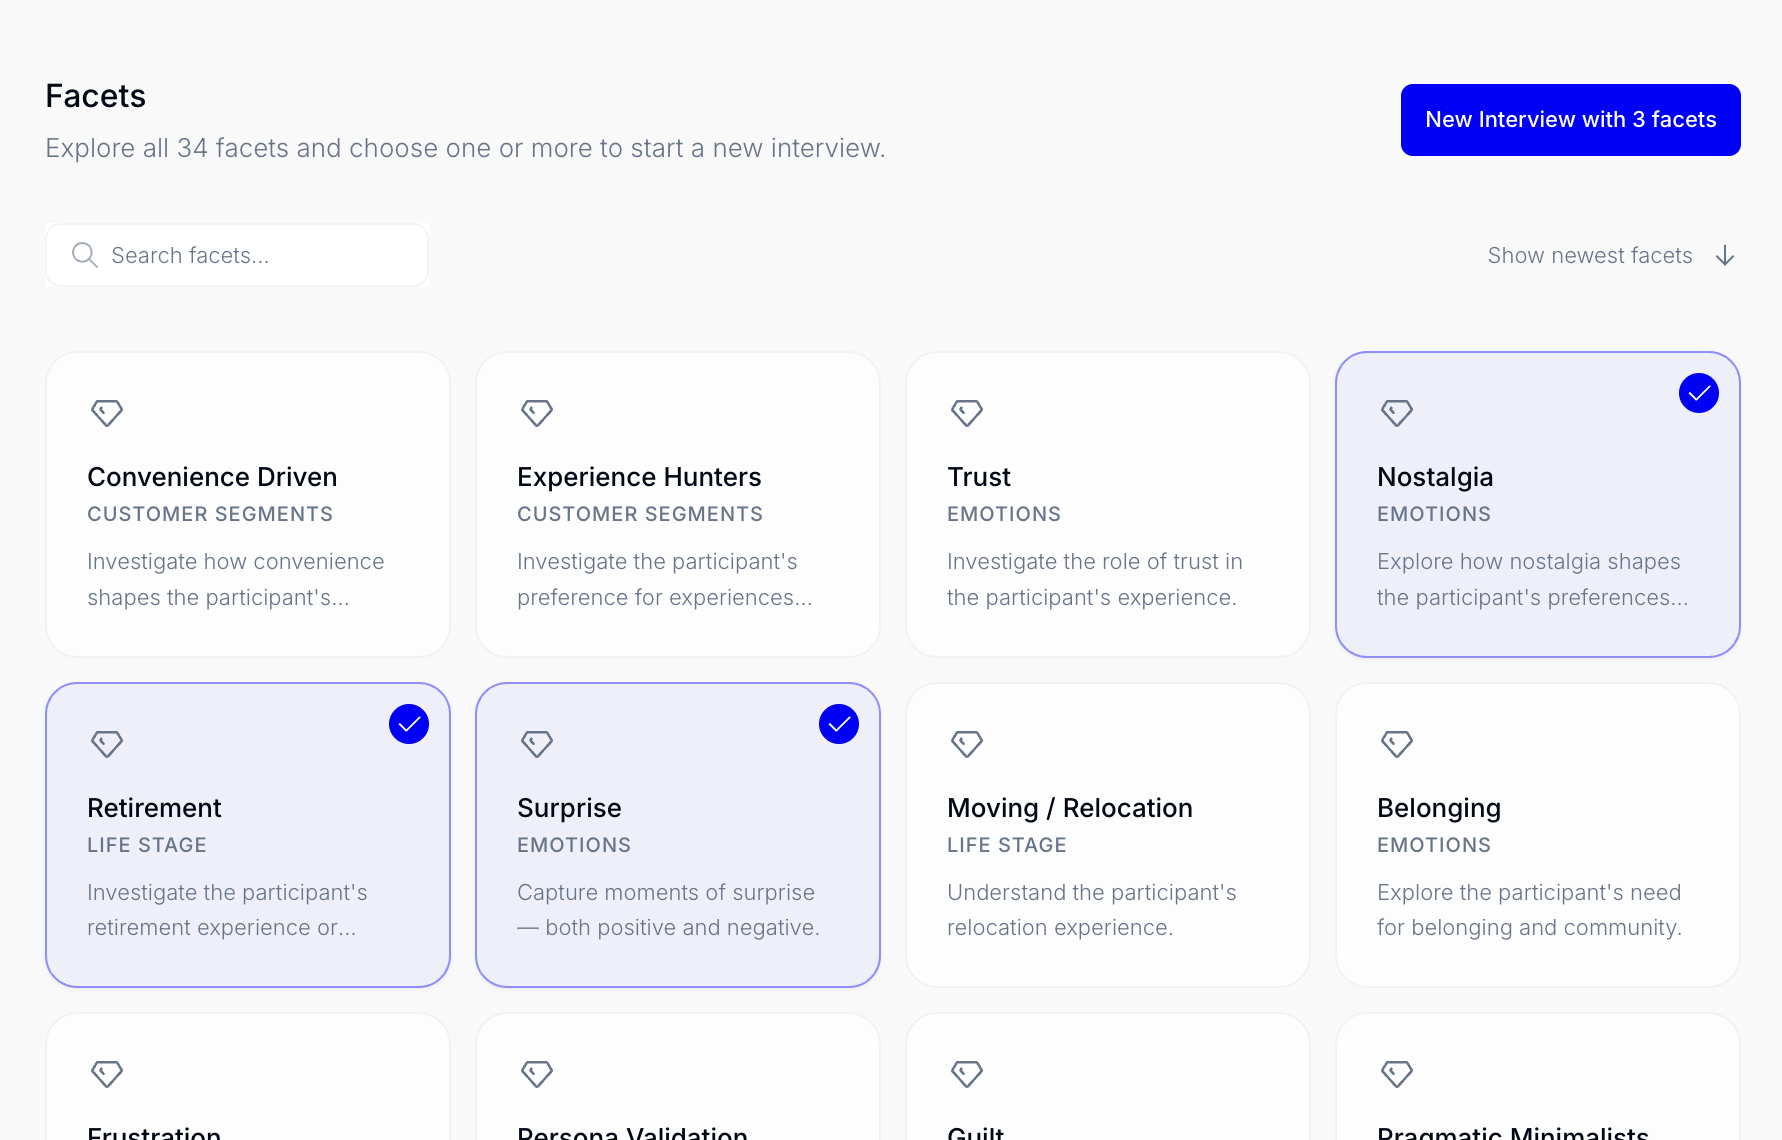This screenshot has height=1140, width=1782.
Task: Click the diamond icon on Trust card
Action: click(x=967, y=412)
